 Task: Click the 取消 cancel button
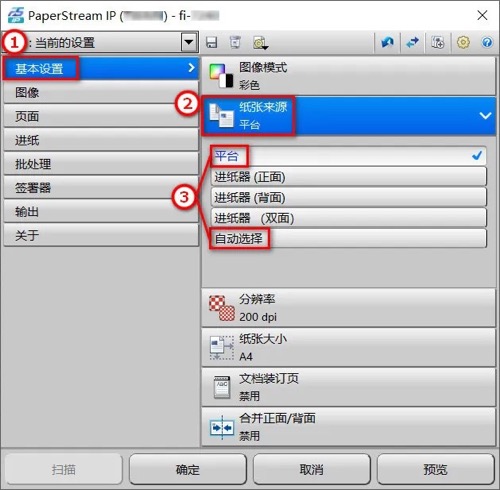click(x=312, y=469)
